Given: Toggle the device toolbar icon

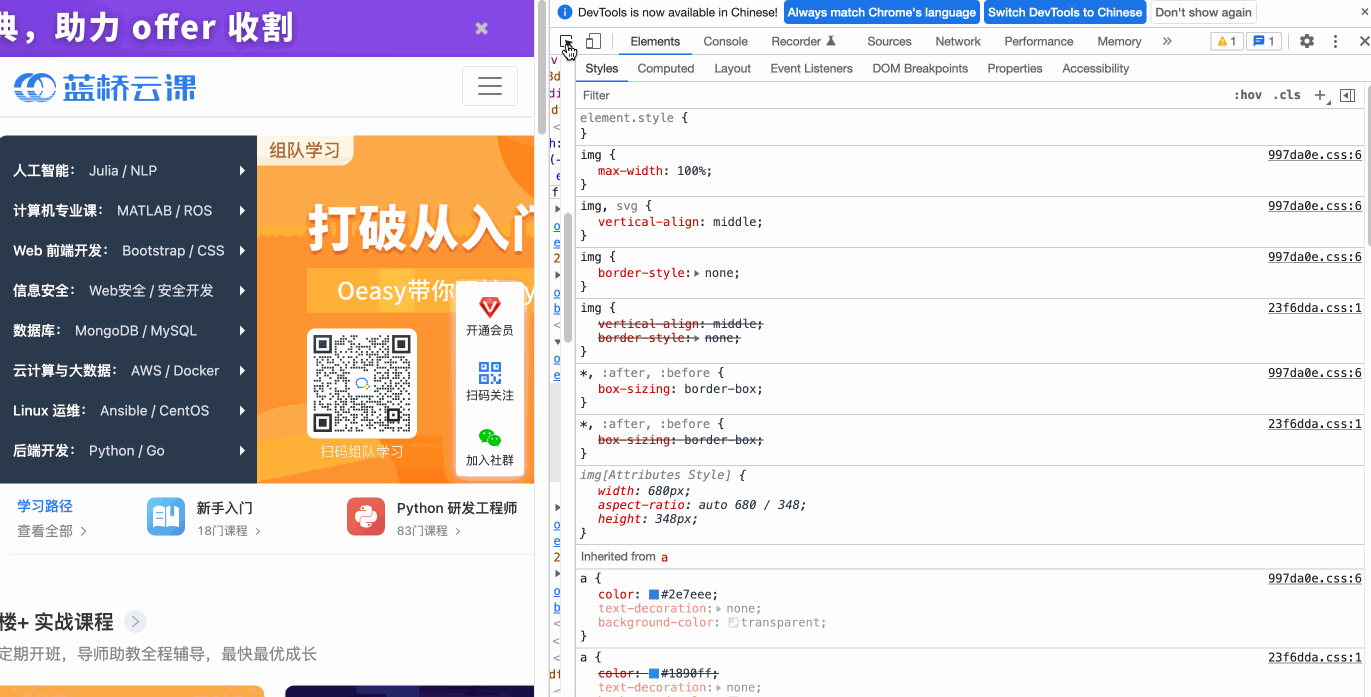Looking at the screenshot, I should coord(593,41).
